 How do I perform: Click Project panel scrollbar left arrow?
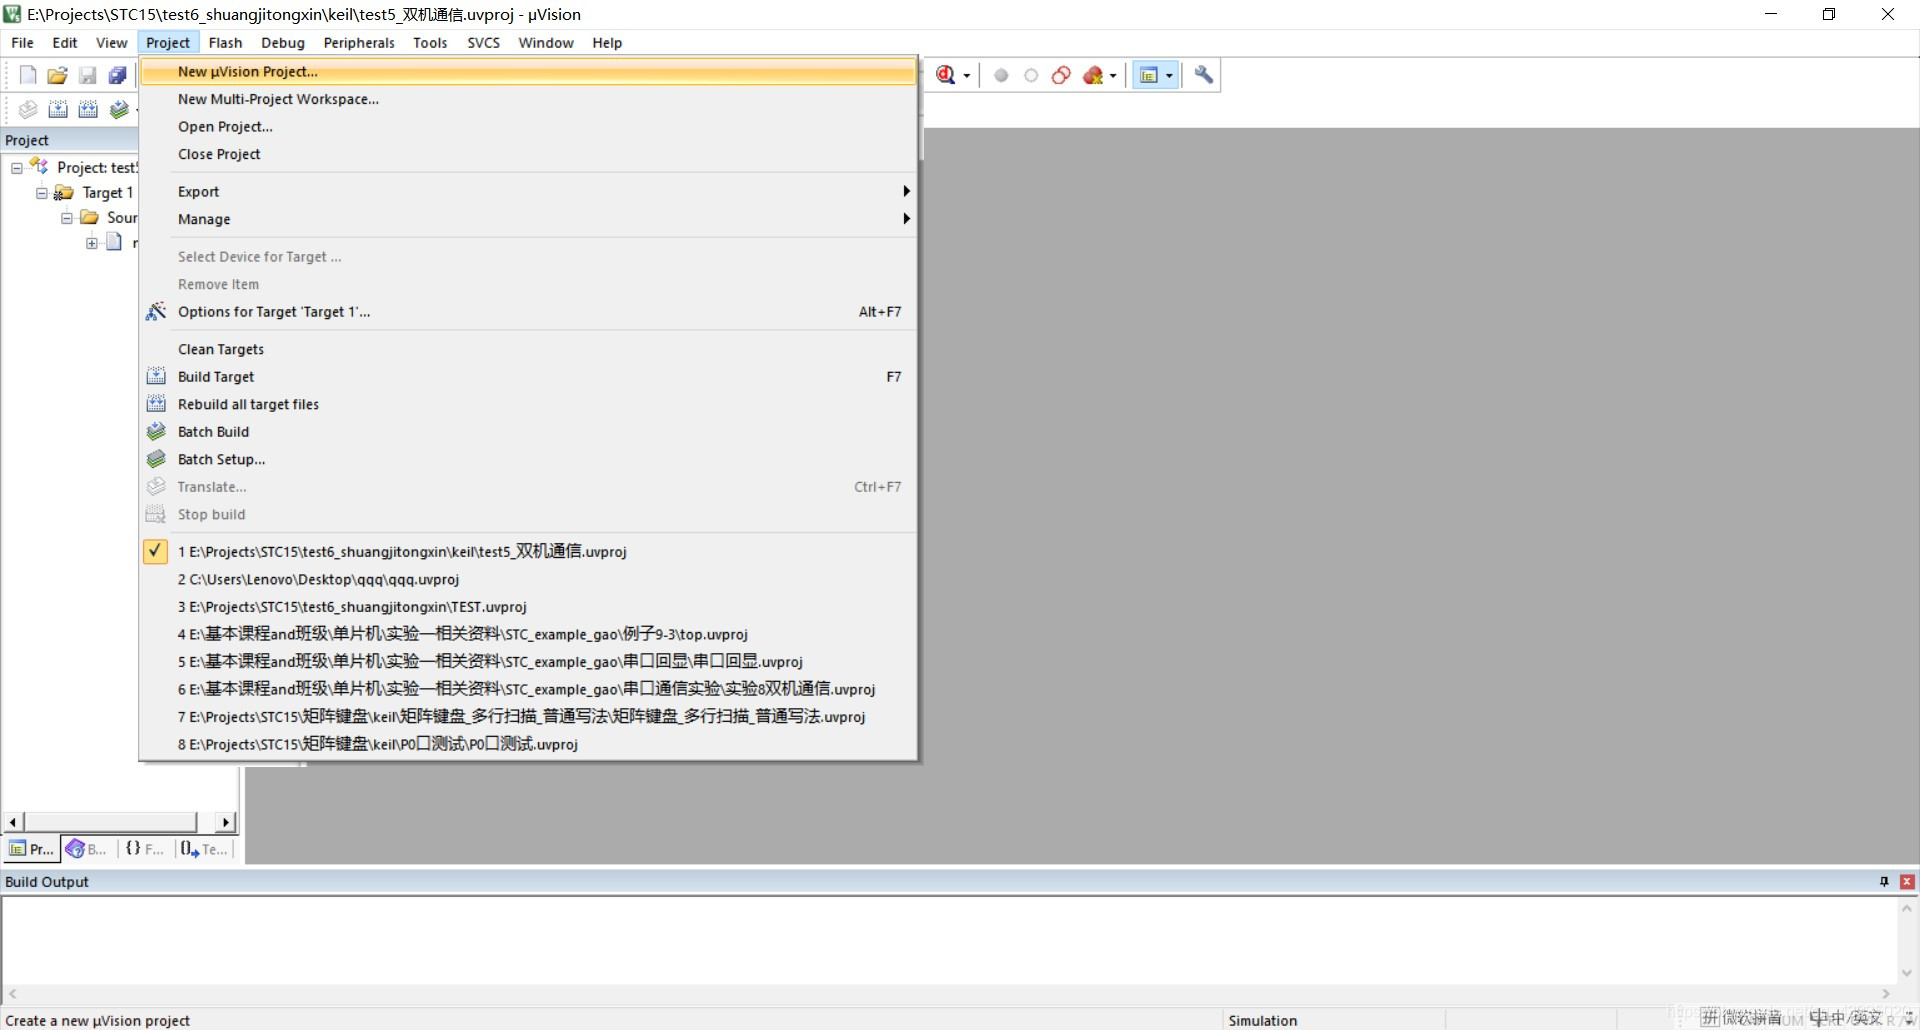click(x=13, y=822)
